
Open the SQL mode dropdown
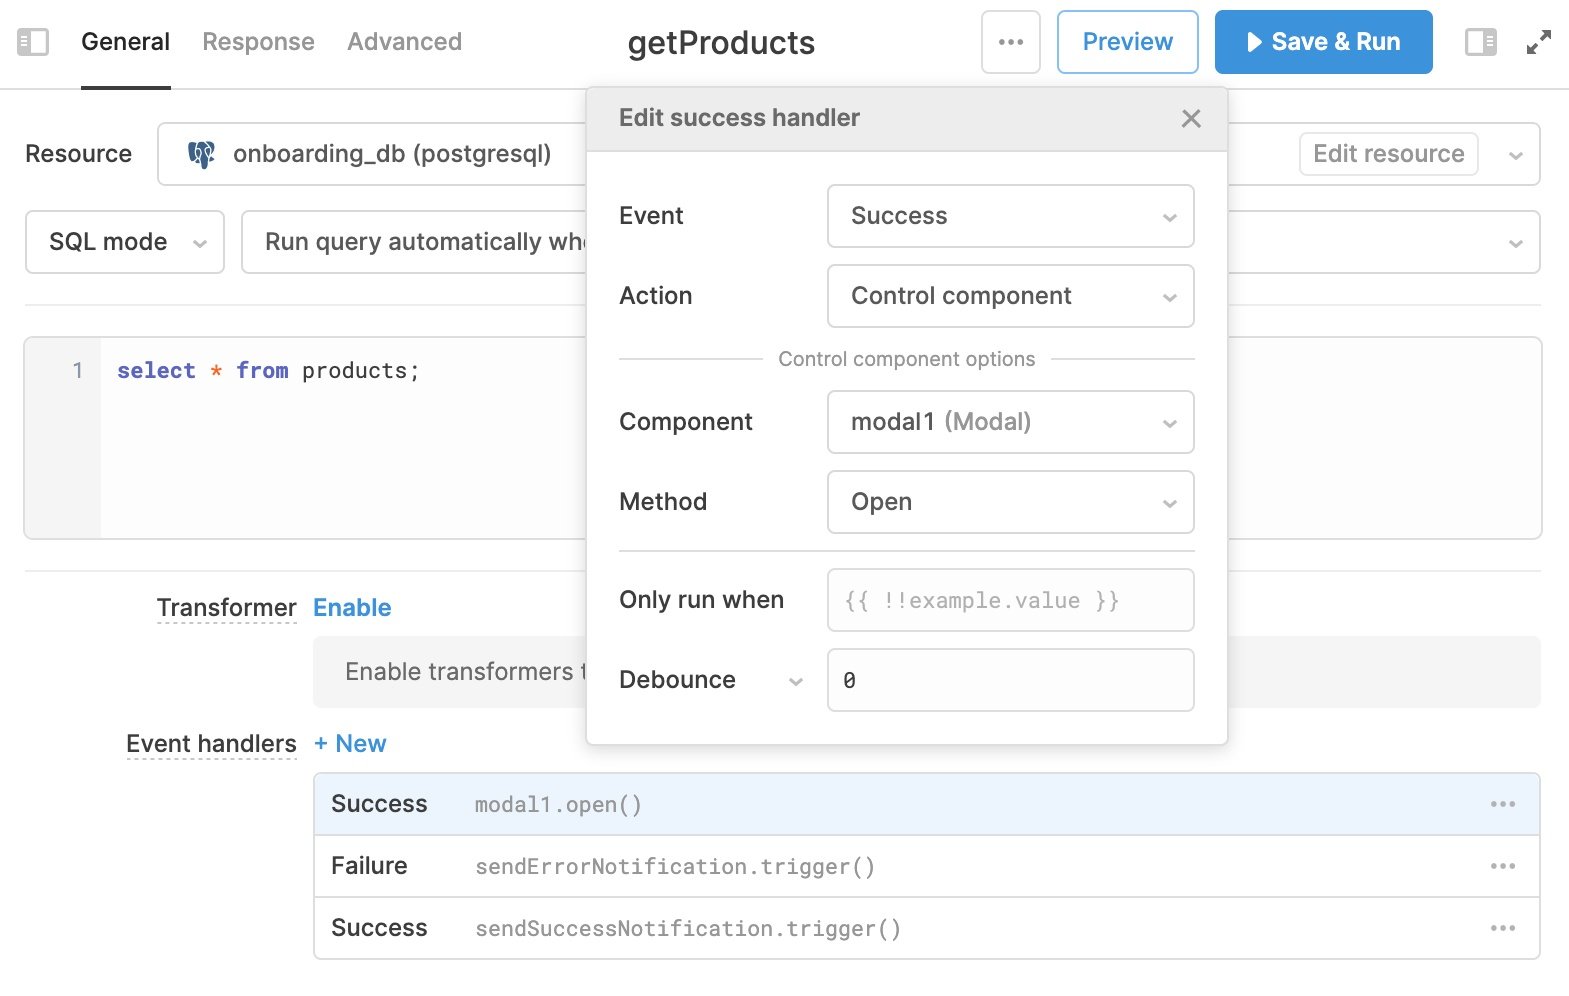click(125, 242)
